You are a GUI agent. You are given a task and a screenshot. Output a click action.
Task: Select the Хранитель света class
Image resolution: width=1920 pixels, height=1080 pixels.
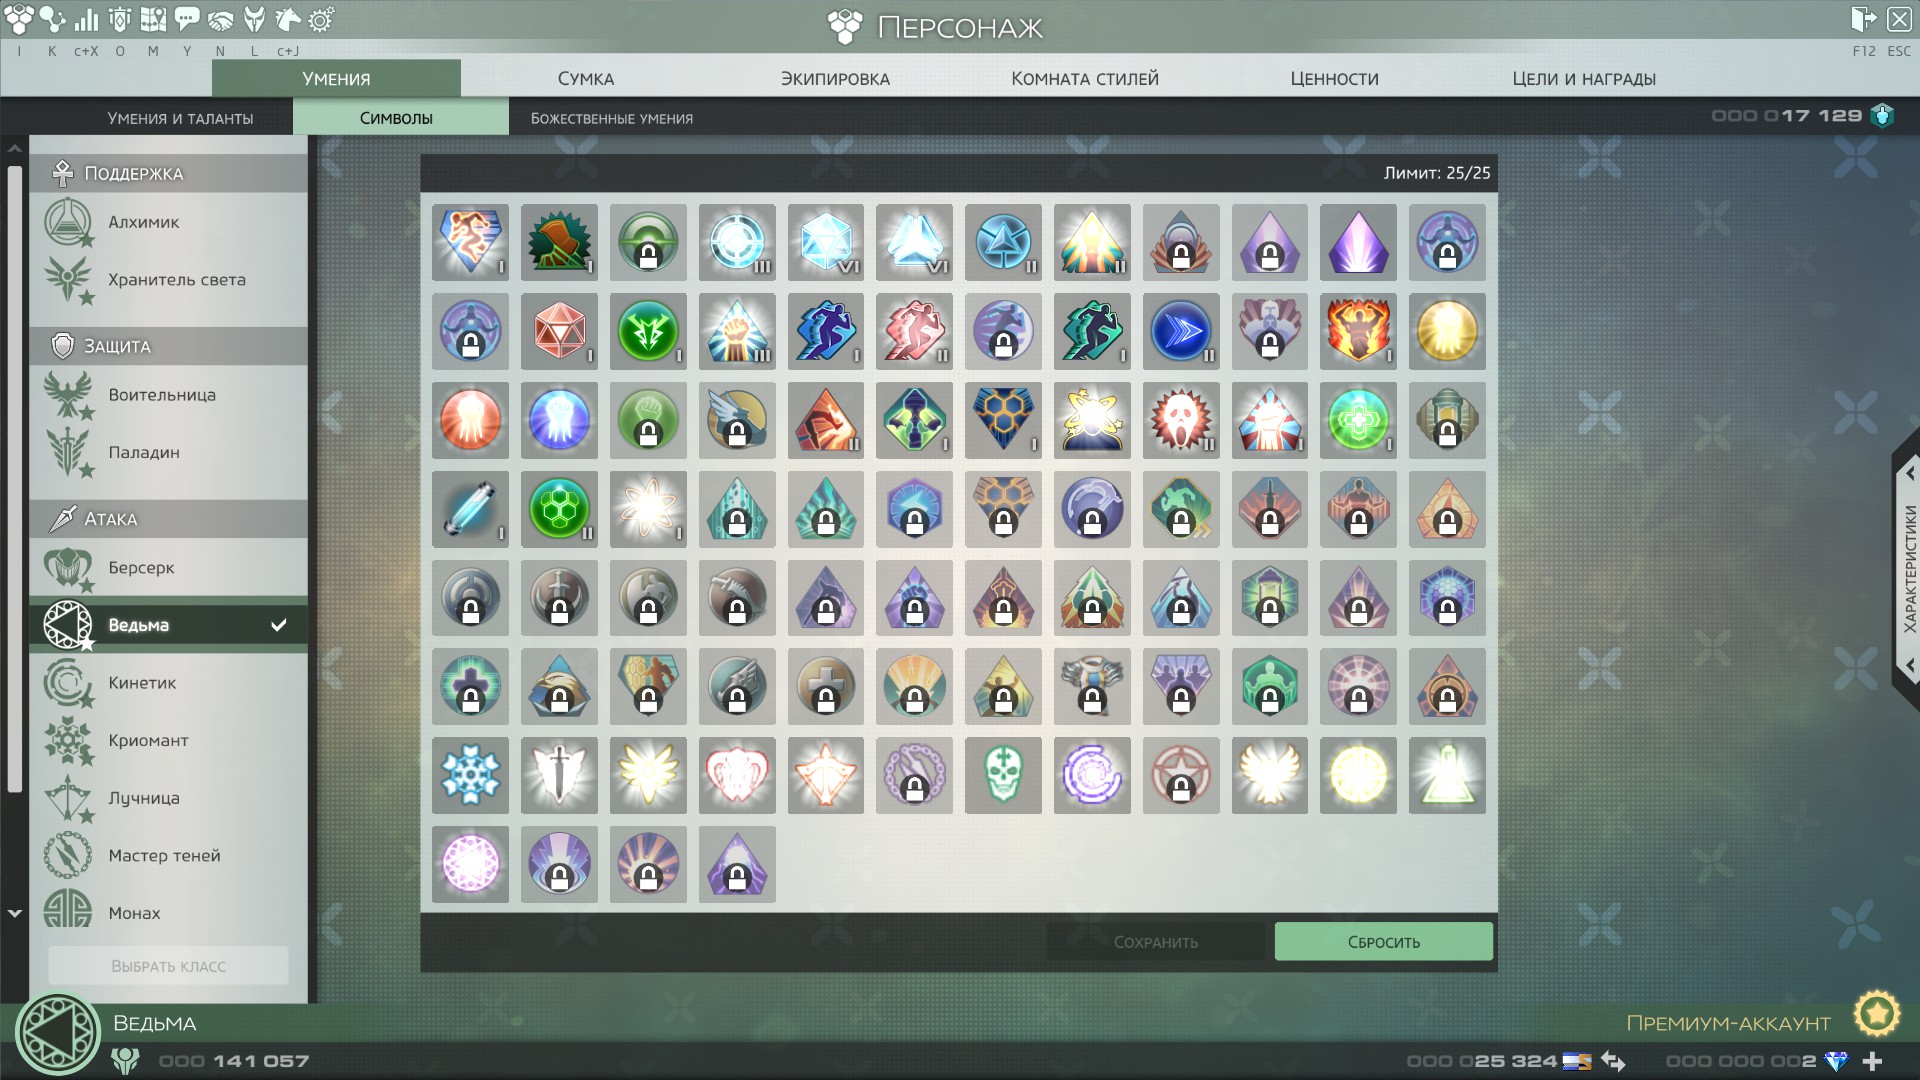tap(168, 280)
